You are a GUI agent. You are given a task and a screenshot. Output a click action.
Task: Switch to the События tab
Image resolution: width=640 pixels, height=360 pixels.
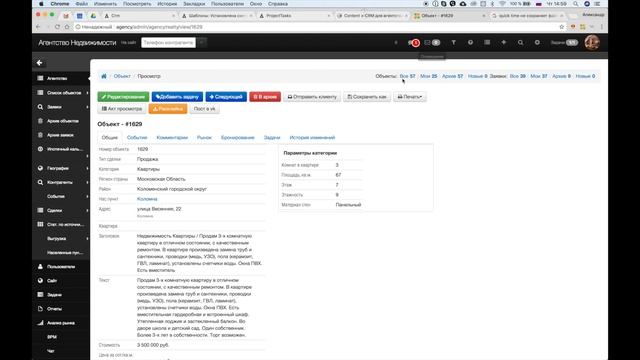[137, 138]
